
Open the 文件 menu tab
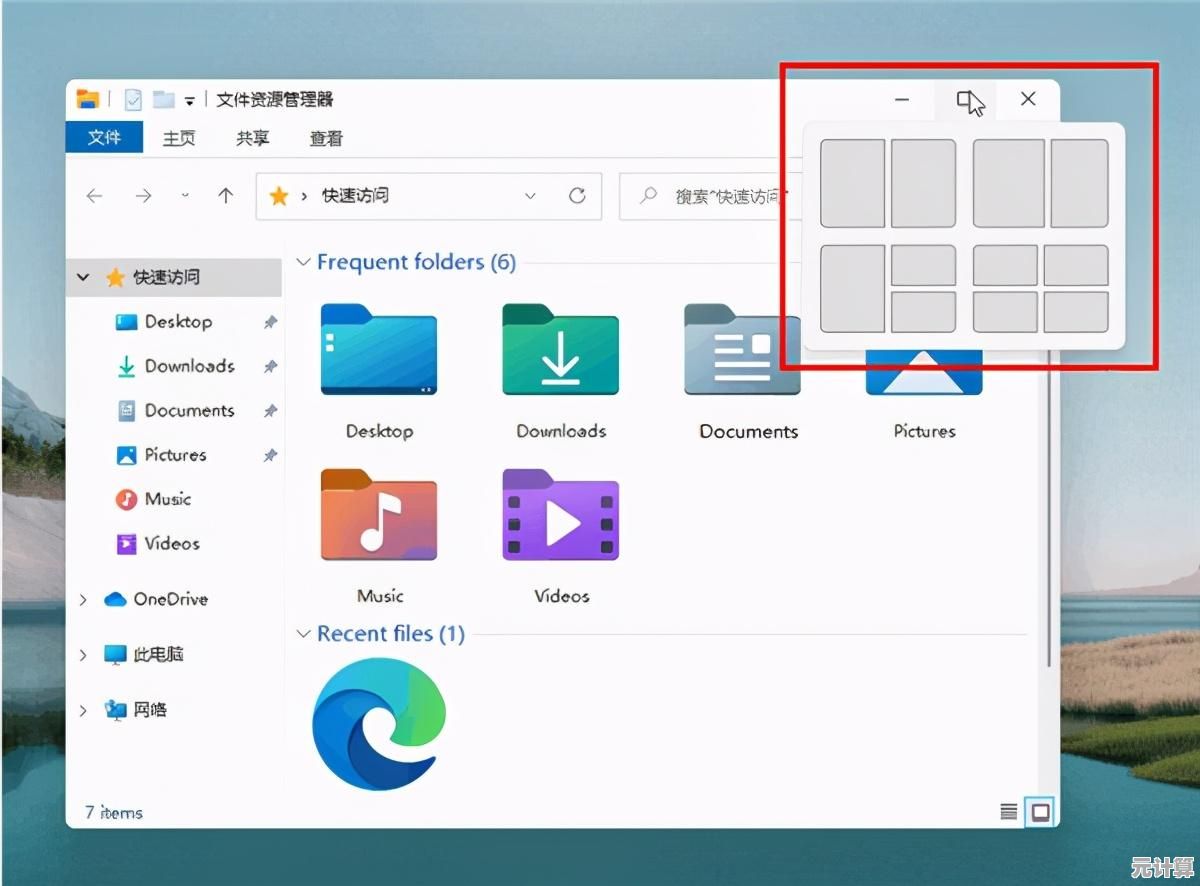[104, 138]
